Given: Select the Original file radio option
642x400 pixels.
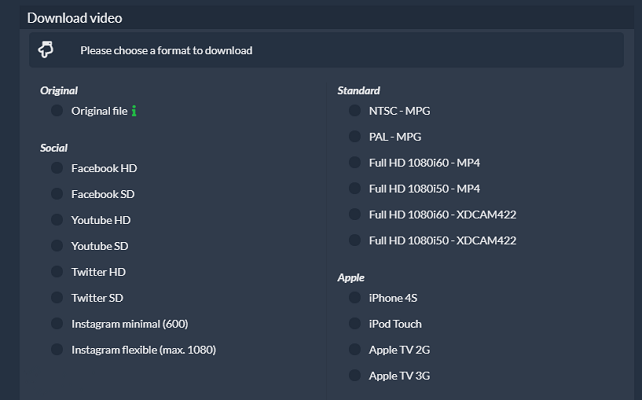Looking at the screenshot, I should pyautogui.click(x=57, y=111).
